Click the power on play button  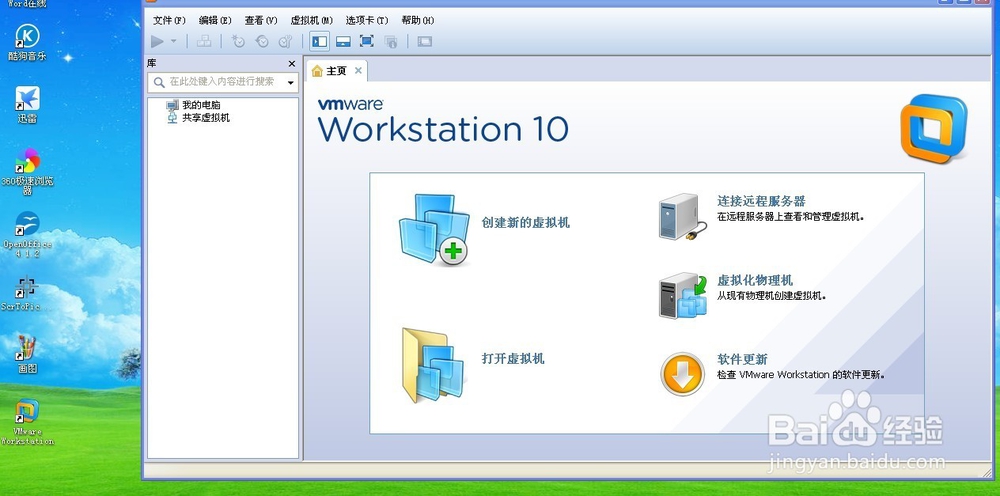[x=157, y=41]
